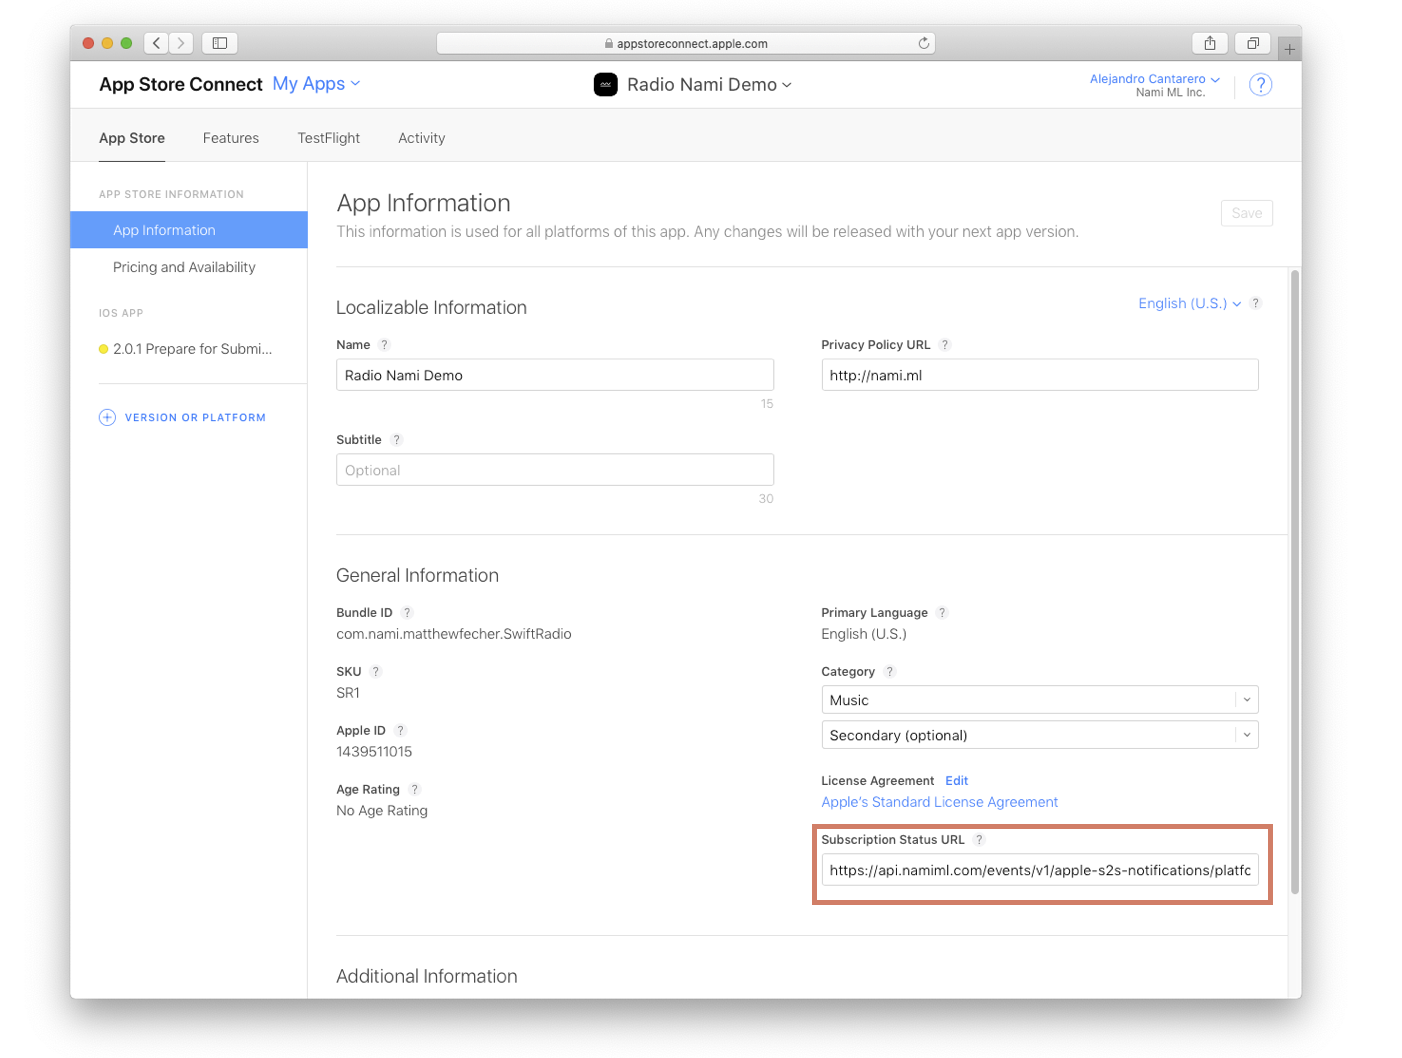Open the Secondary (optional) category dropdown
The height and width of the screenshot is (1058, 1402).
(1040, 735)
